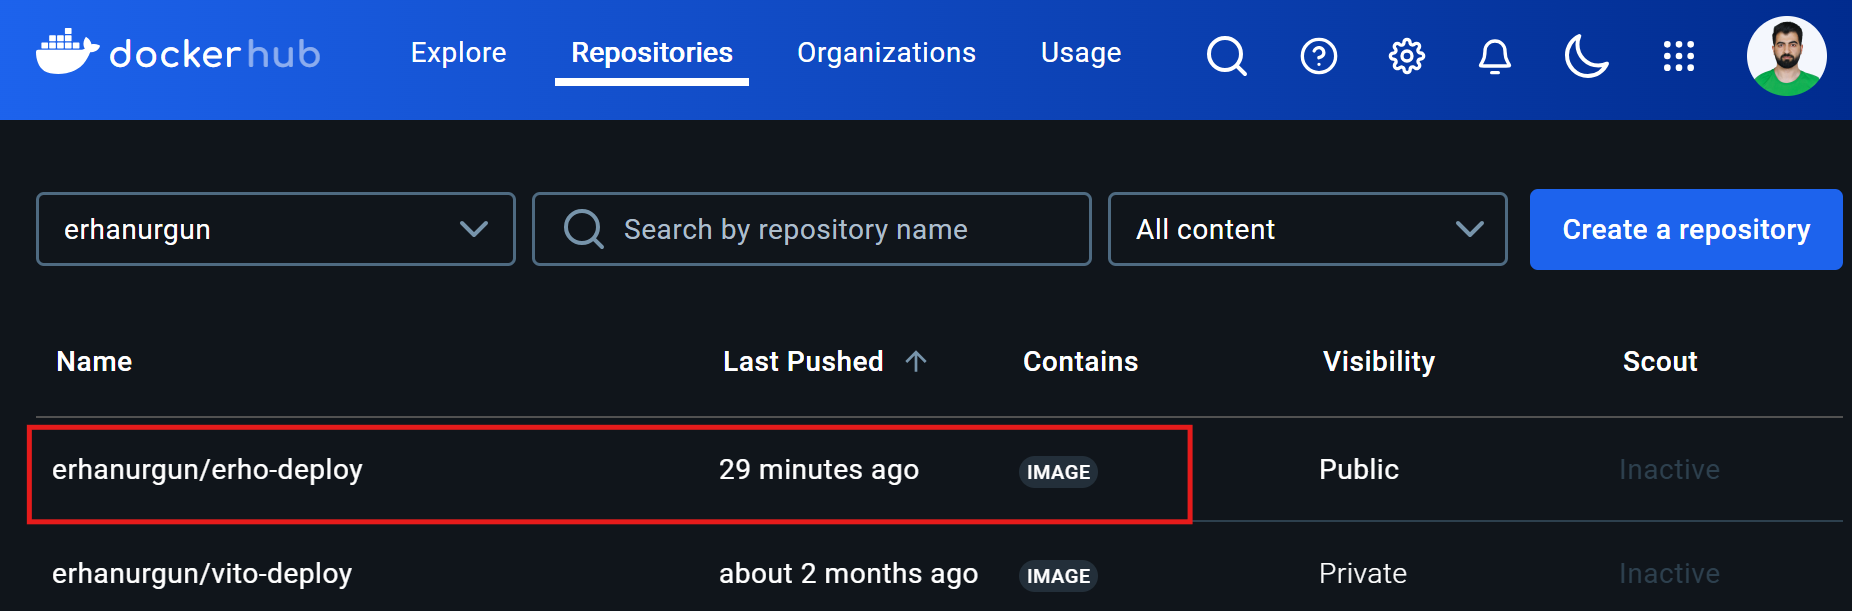Open erhanurgun/vito-deploy repository
The width and height of the screenshot is (1852, 611).
pos(202,573)
